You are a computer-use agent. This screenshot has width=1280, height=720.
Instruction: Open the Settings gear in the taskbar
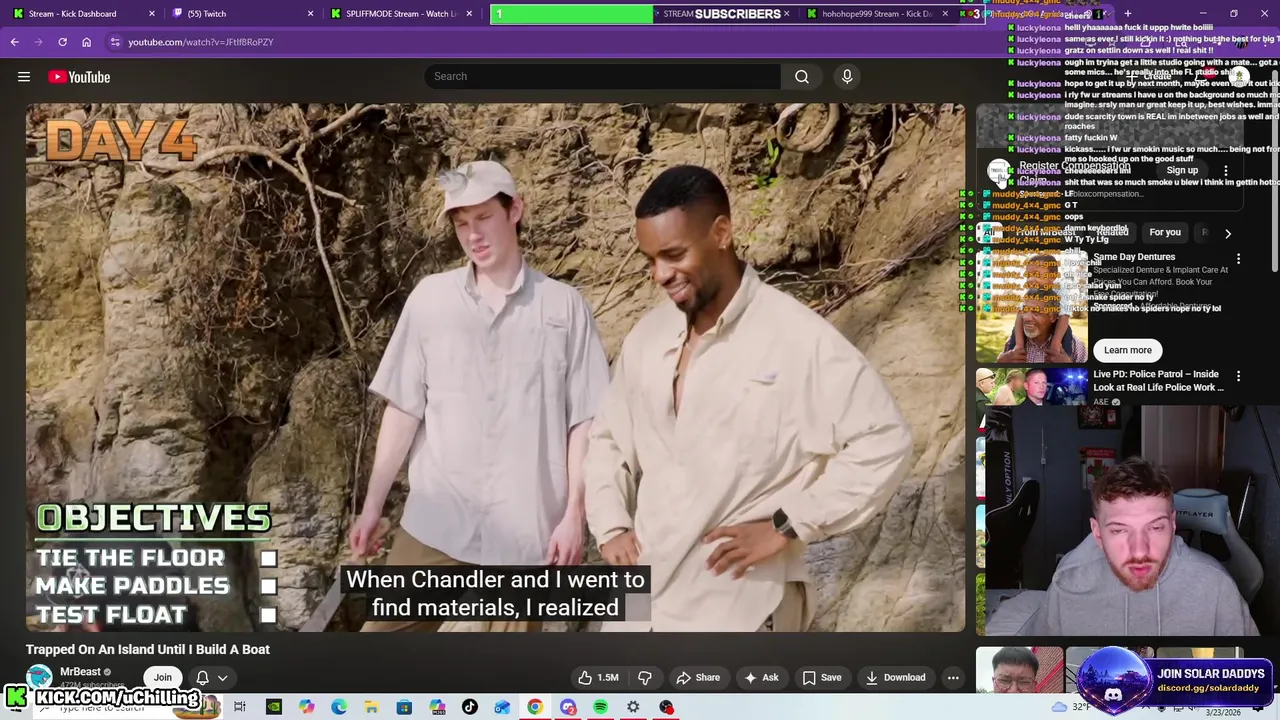[x=633, y=707]
